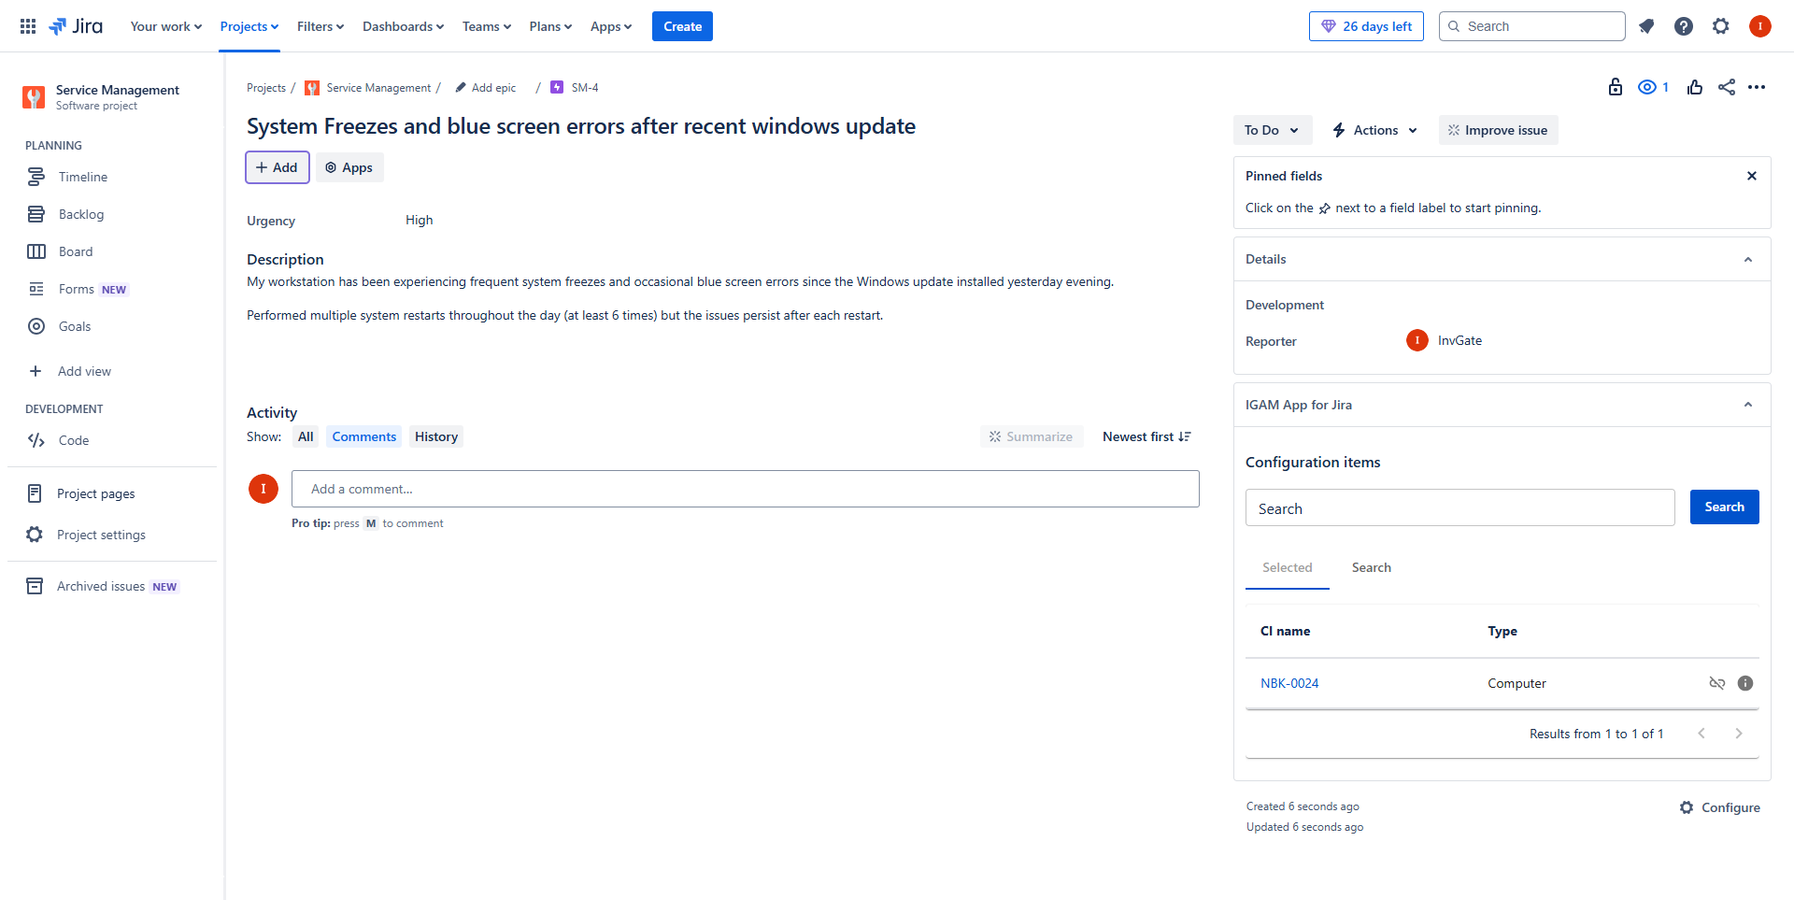Click the 26 days left button

point(1366,26)
